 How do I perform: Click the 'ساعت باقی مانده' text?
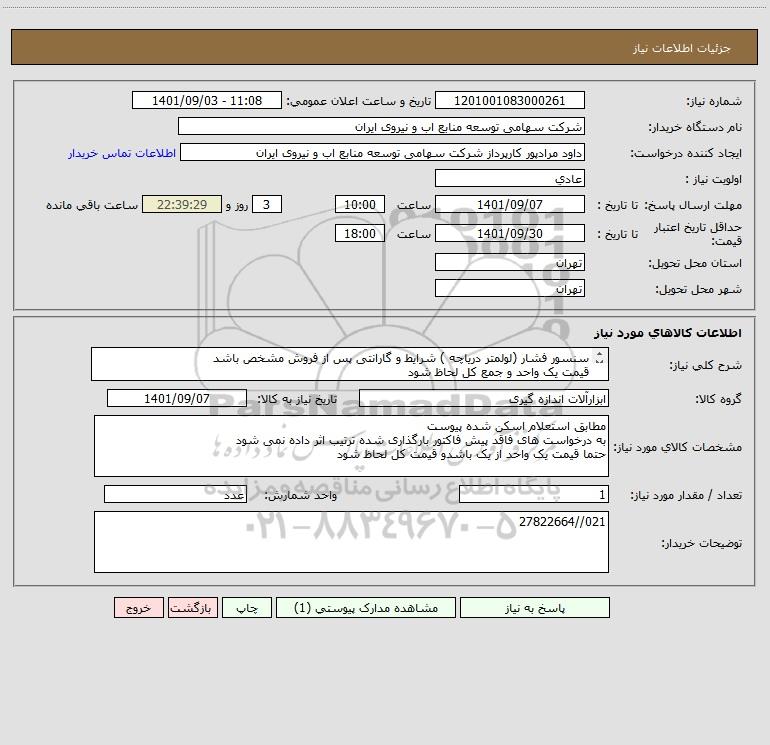(x=92, y=205)
